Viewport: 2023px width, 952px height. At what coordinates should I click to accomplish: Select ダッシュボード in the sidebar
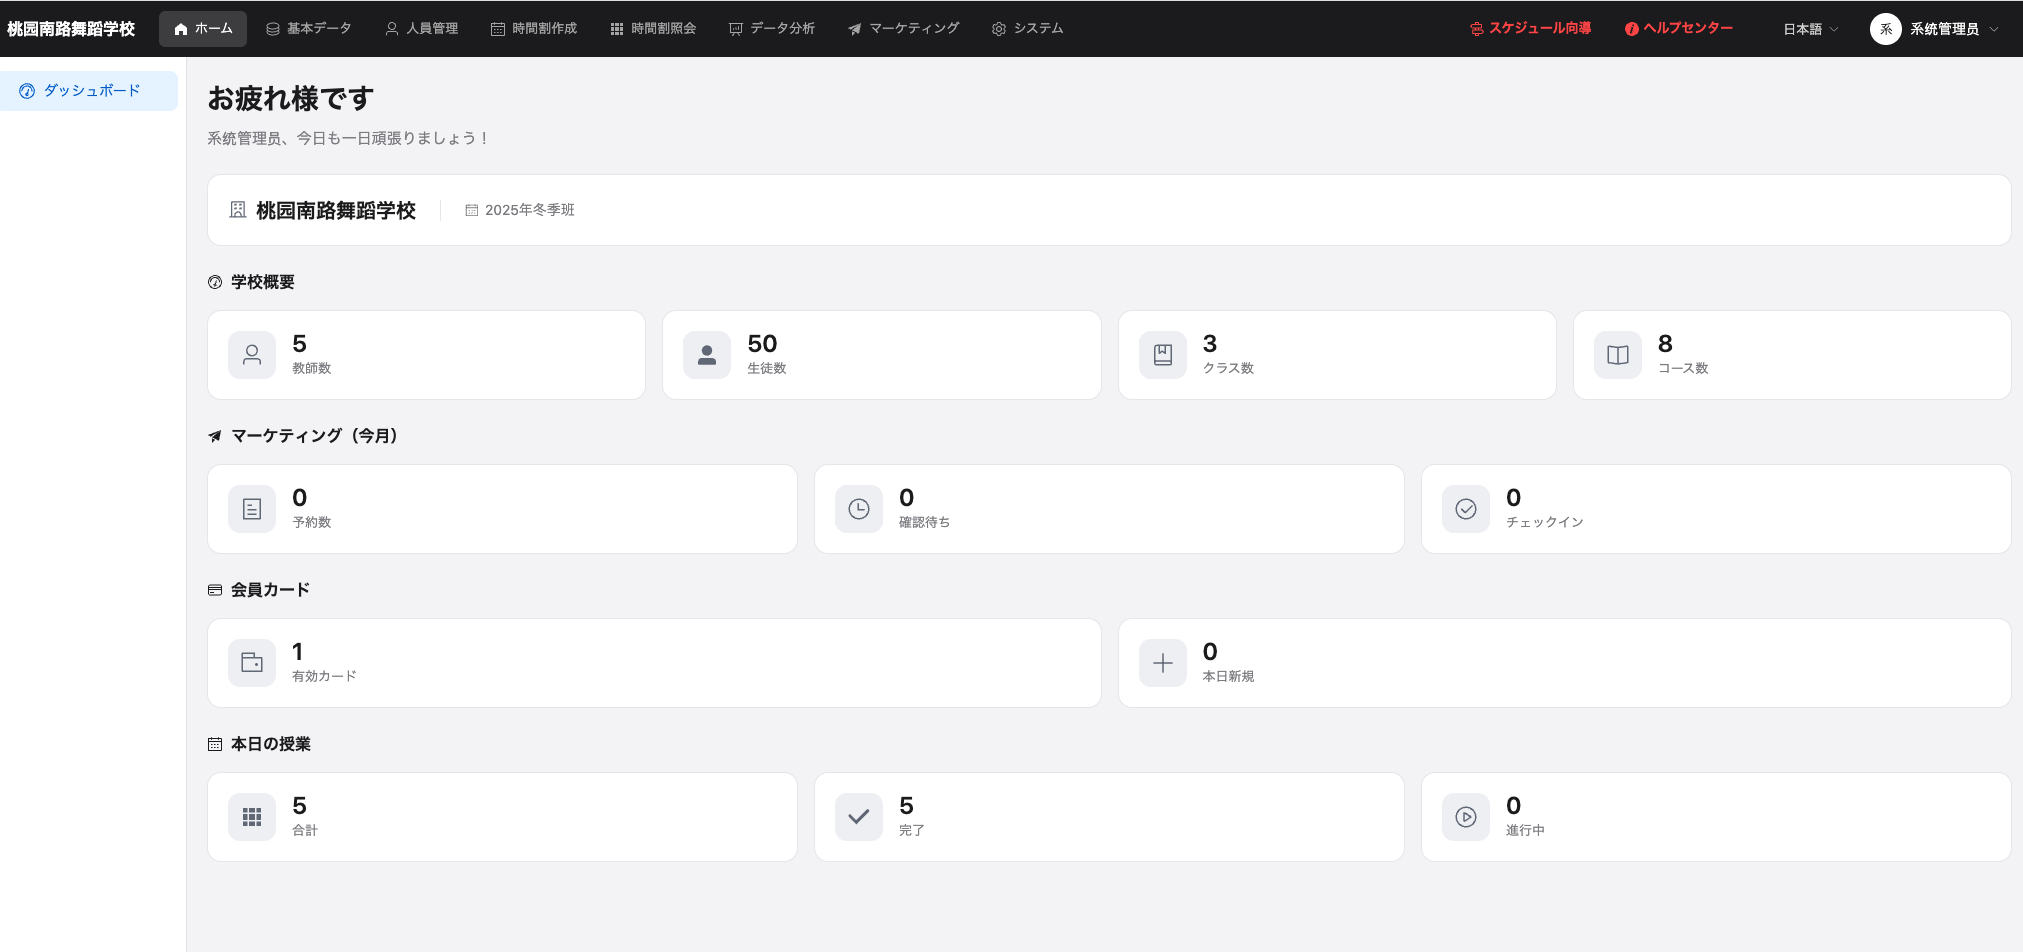point(90,91)
